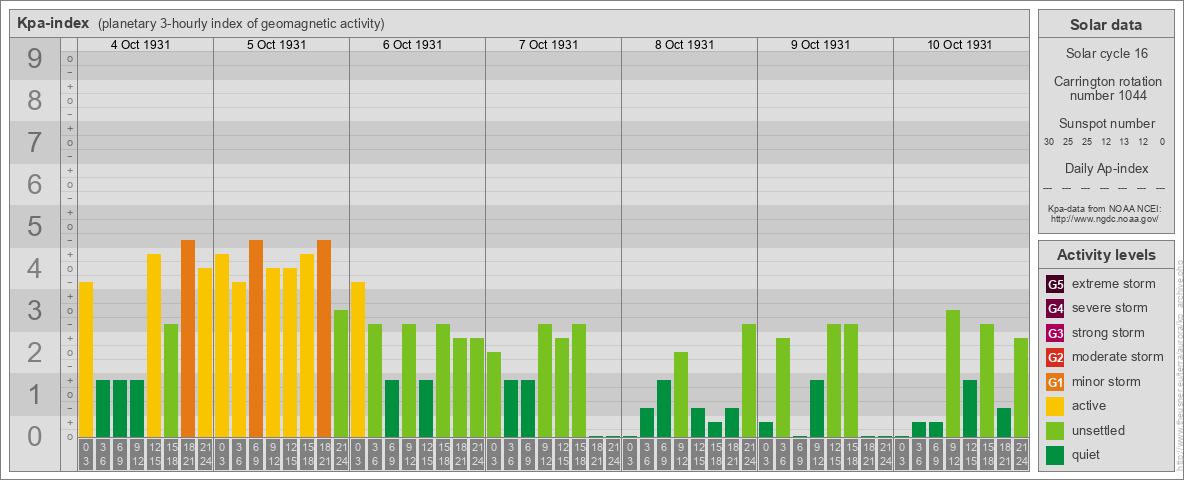Select the 8 Oct 1931 date header
The width and height of the screenshot is (1184, 480).
point(684,45)
